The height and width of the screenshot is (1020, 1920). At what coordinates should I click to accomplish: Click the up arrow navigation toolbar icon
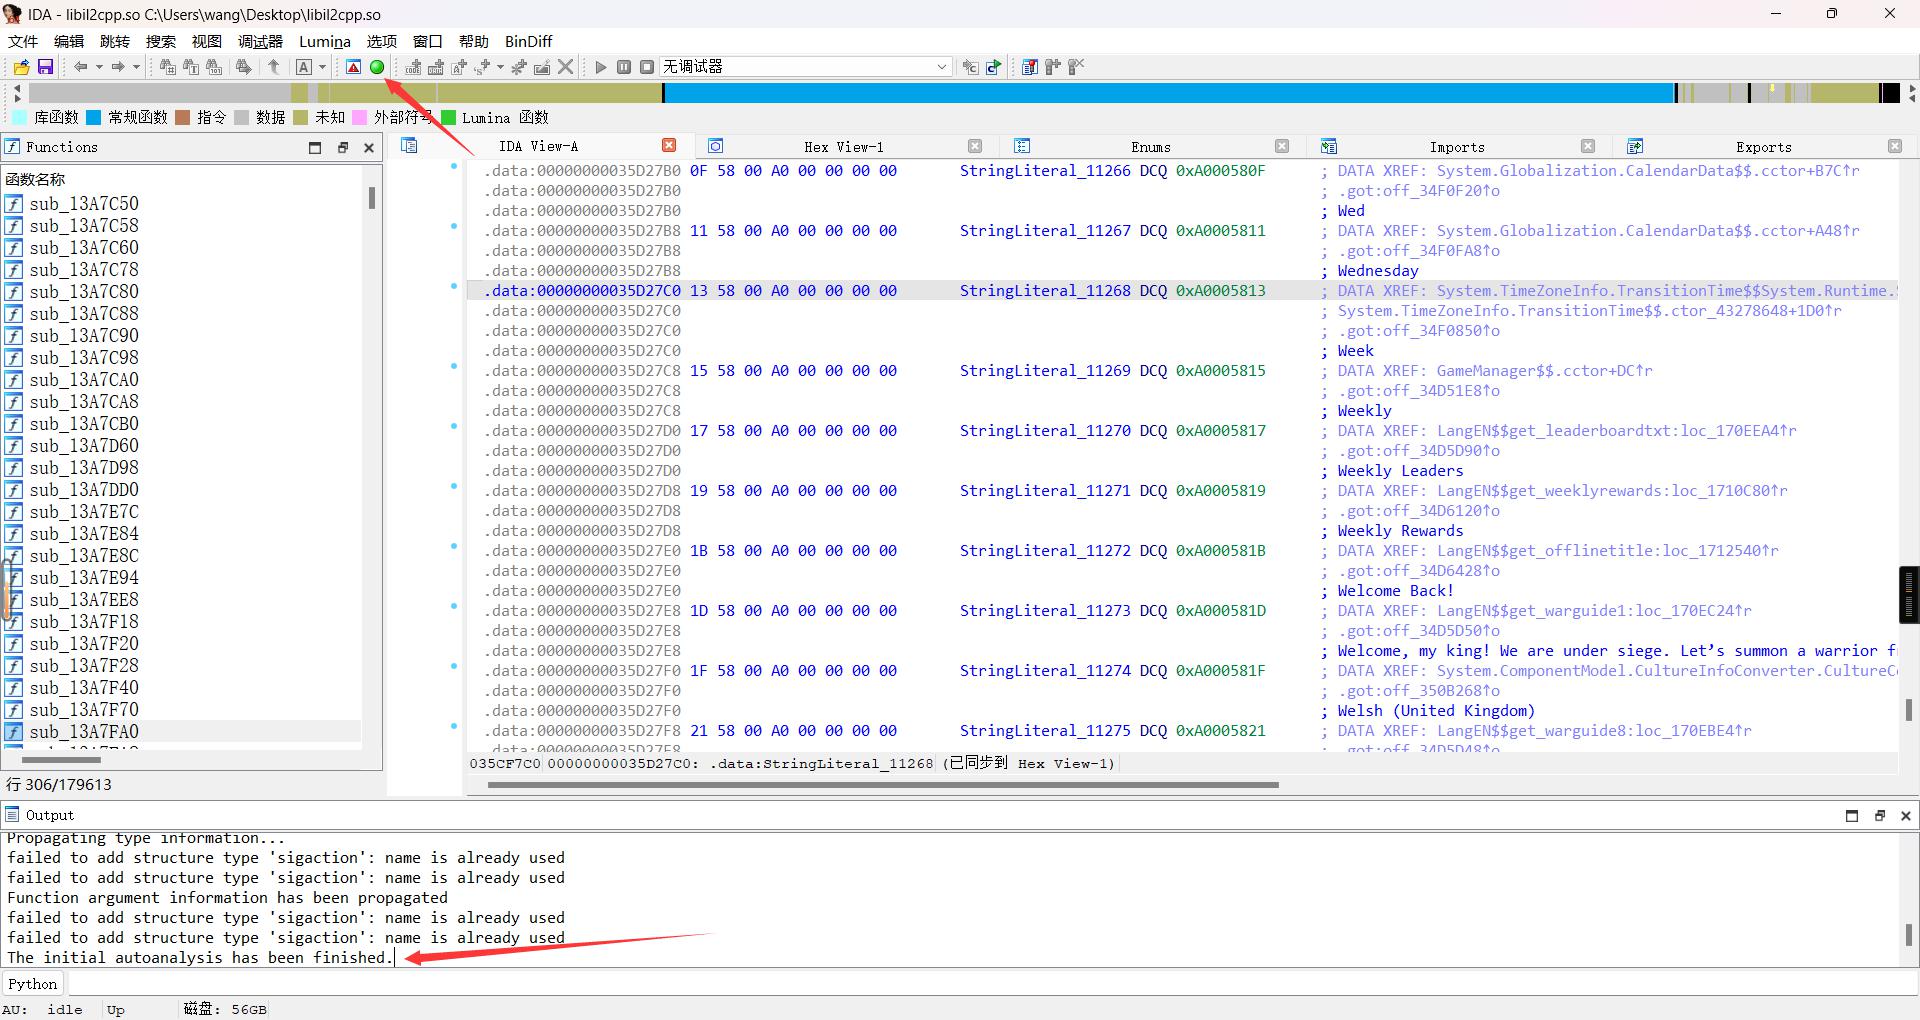(273, 67)
